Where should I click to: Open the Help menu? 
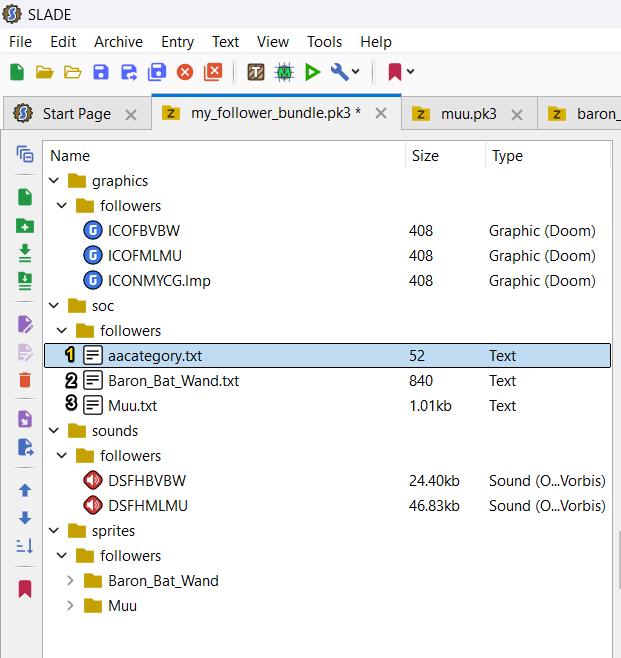[x=376, y=42]
